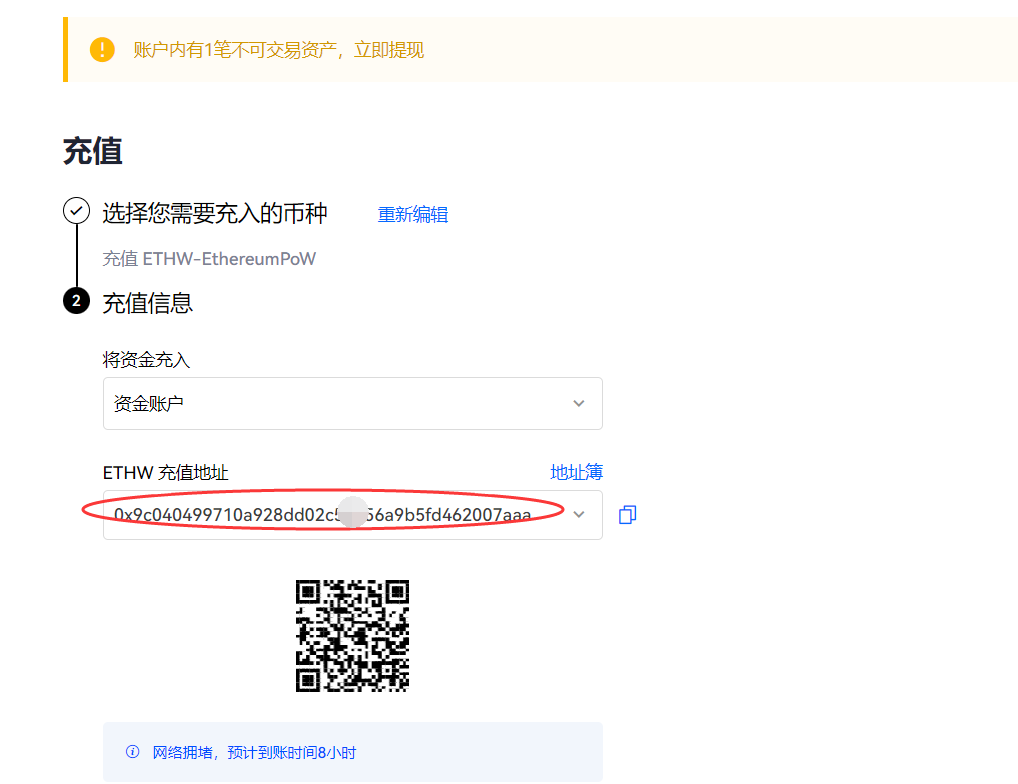Image resolution: width=1018 pixels, height=784 pixels.
Task: Expand the 资金账户 dropdown chevron
Action: [578, 404]
